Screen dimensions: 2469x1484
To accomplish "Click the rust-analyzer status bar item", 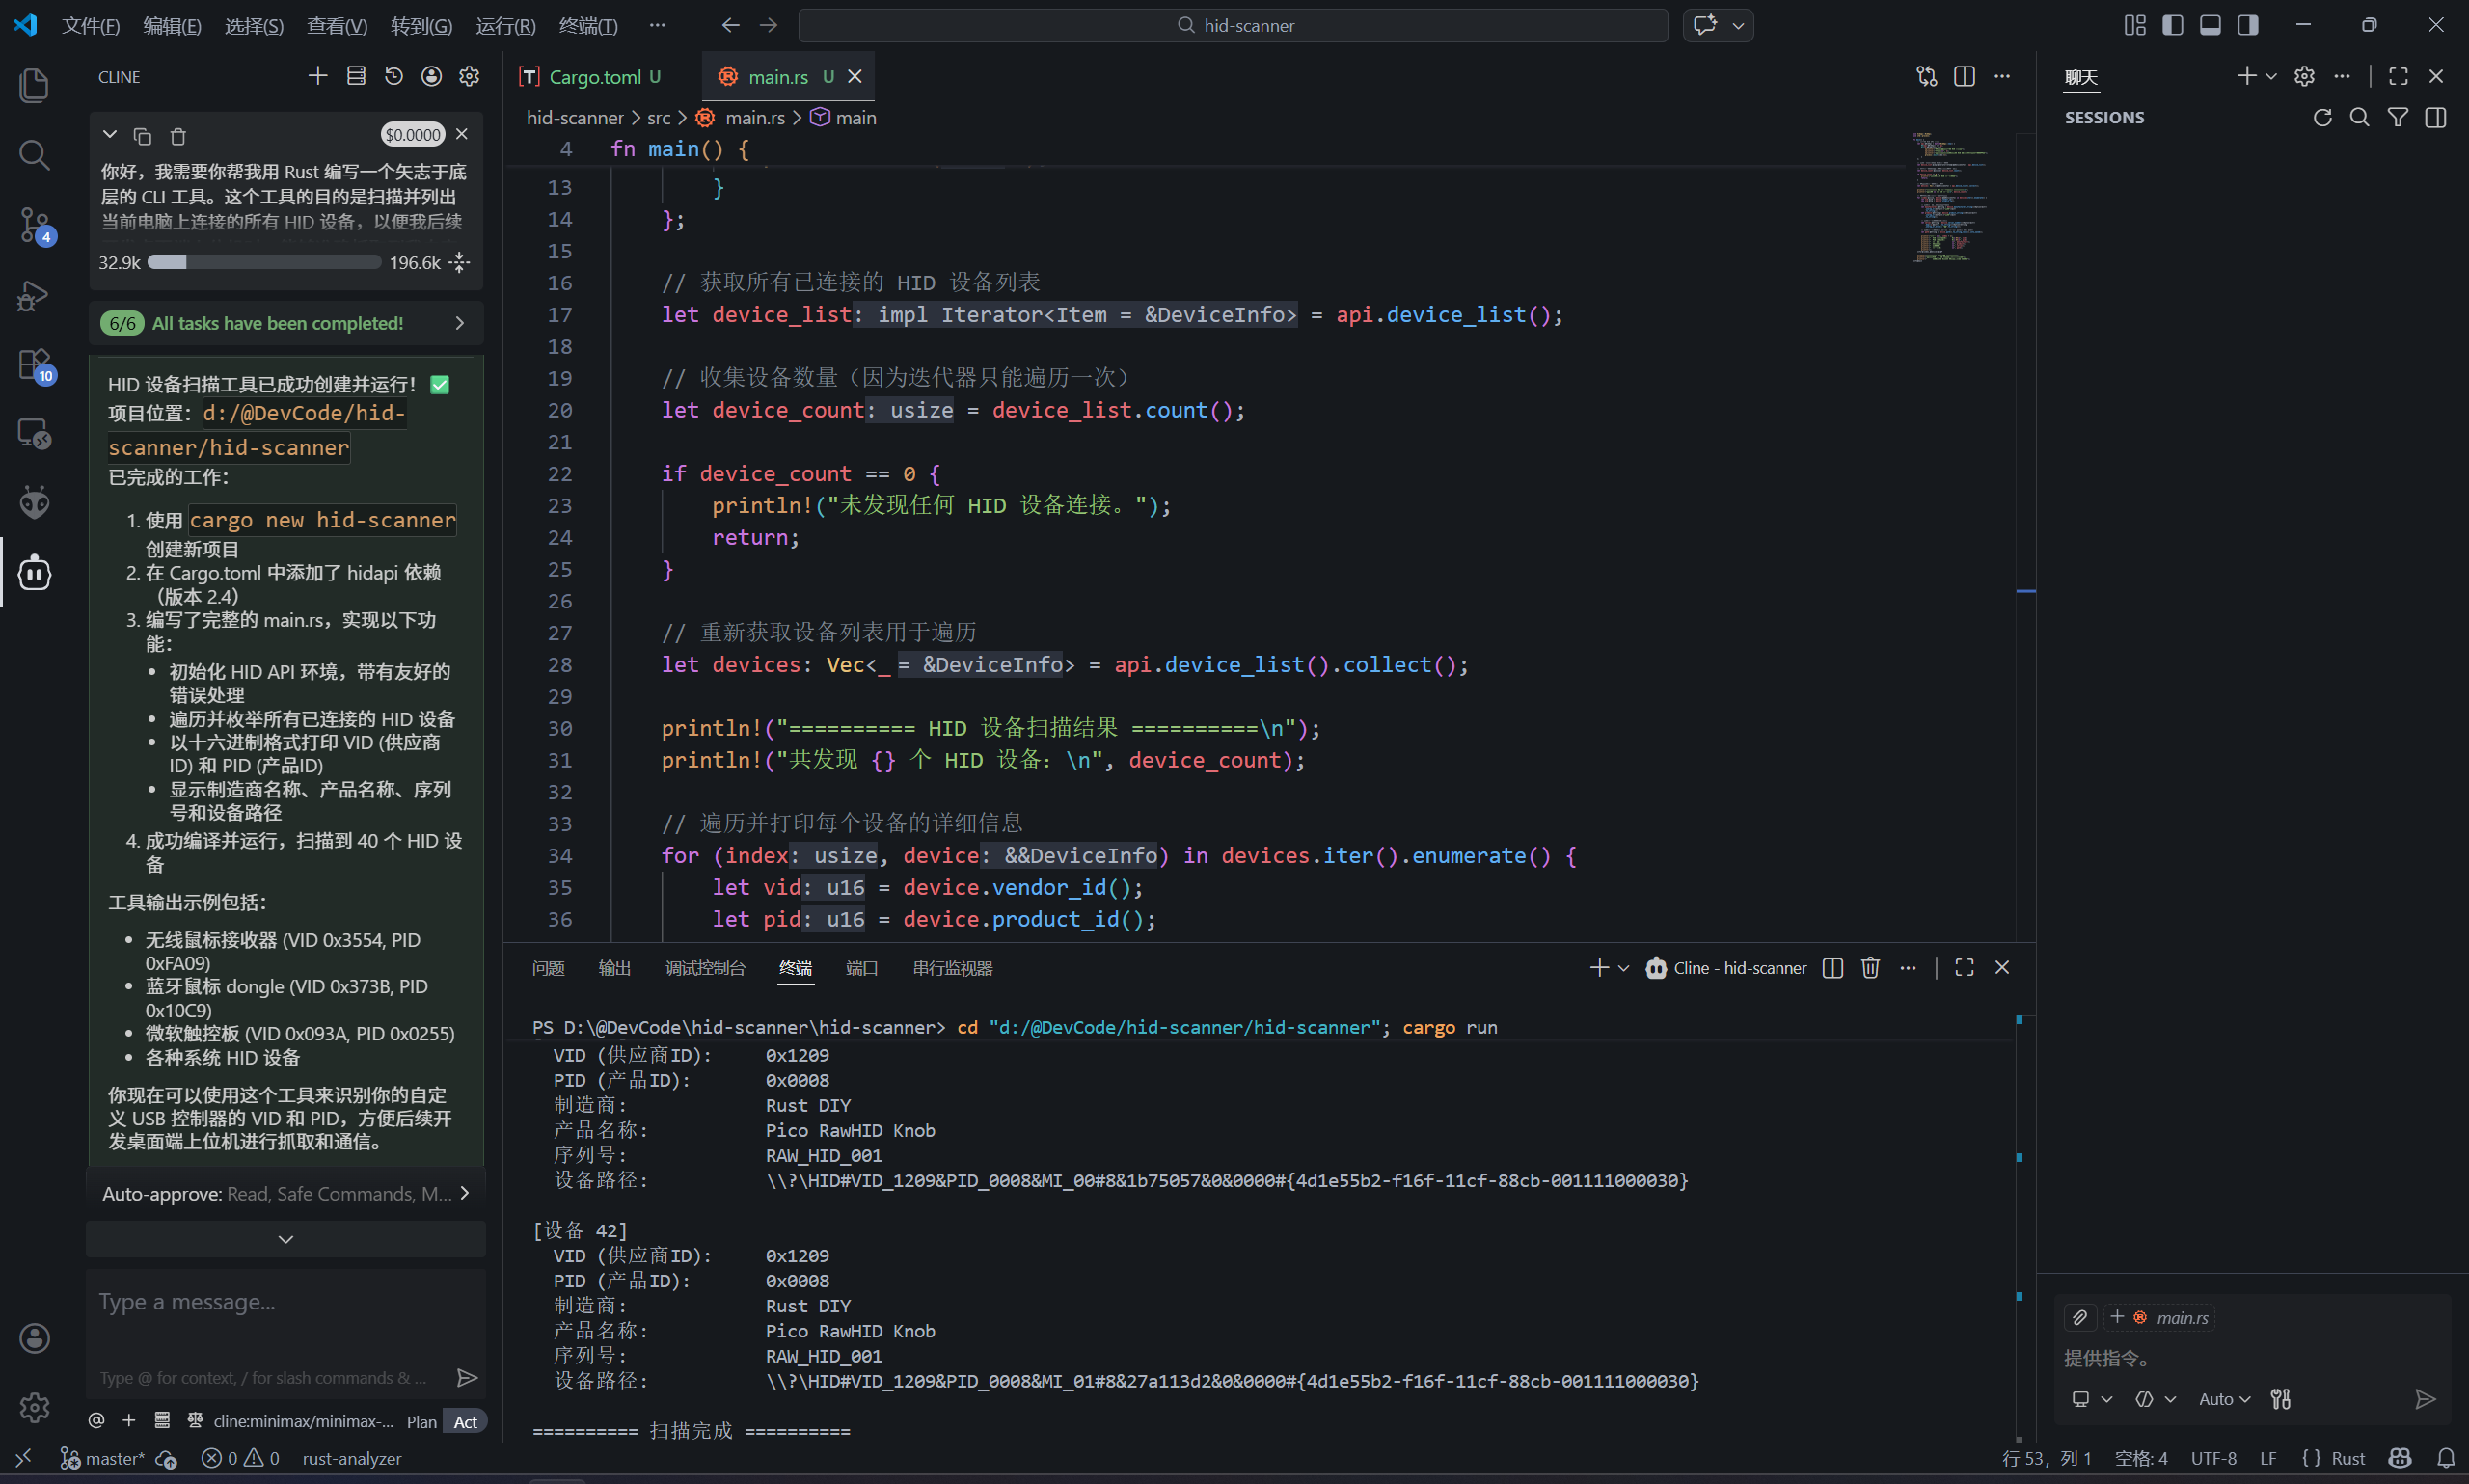I will pos(352,1458).
